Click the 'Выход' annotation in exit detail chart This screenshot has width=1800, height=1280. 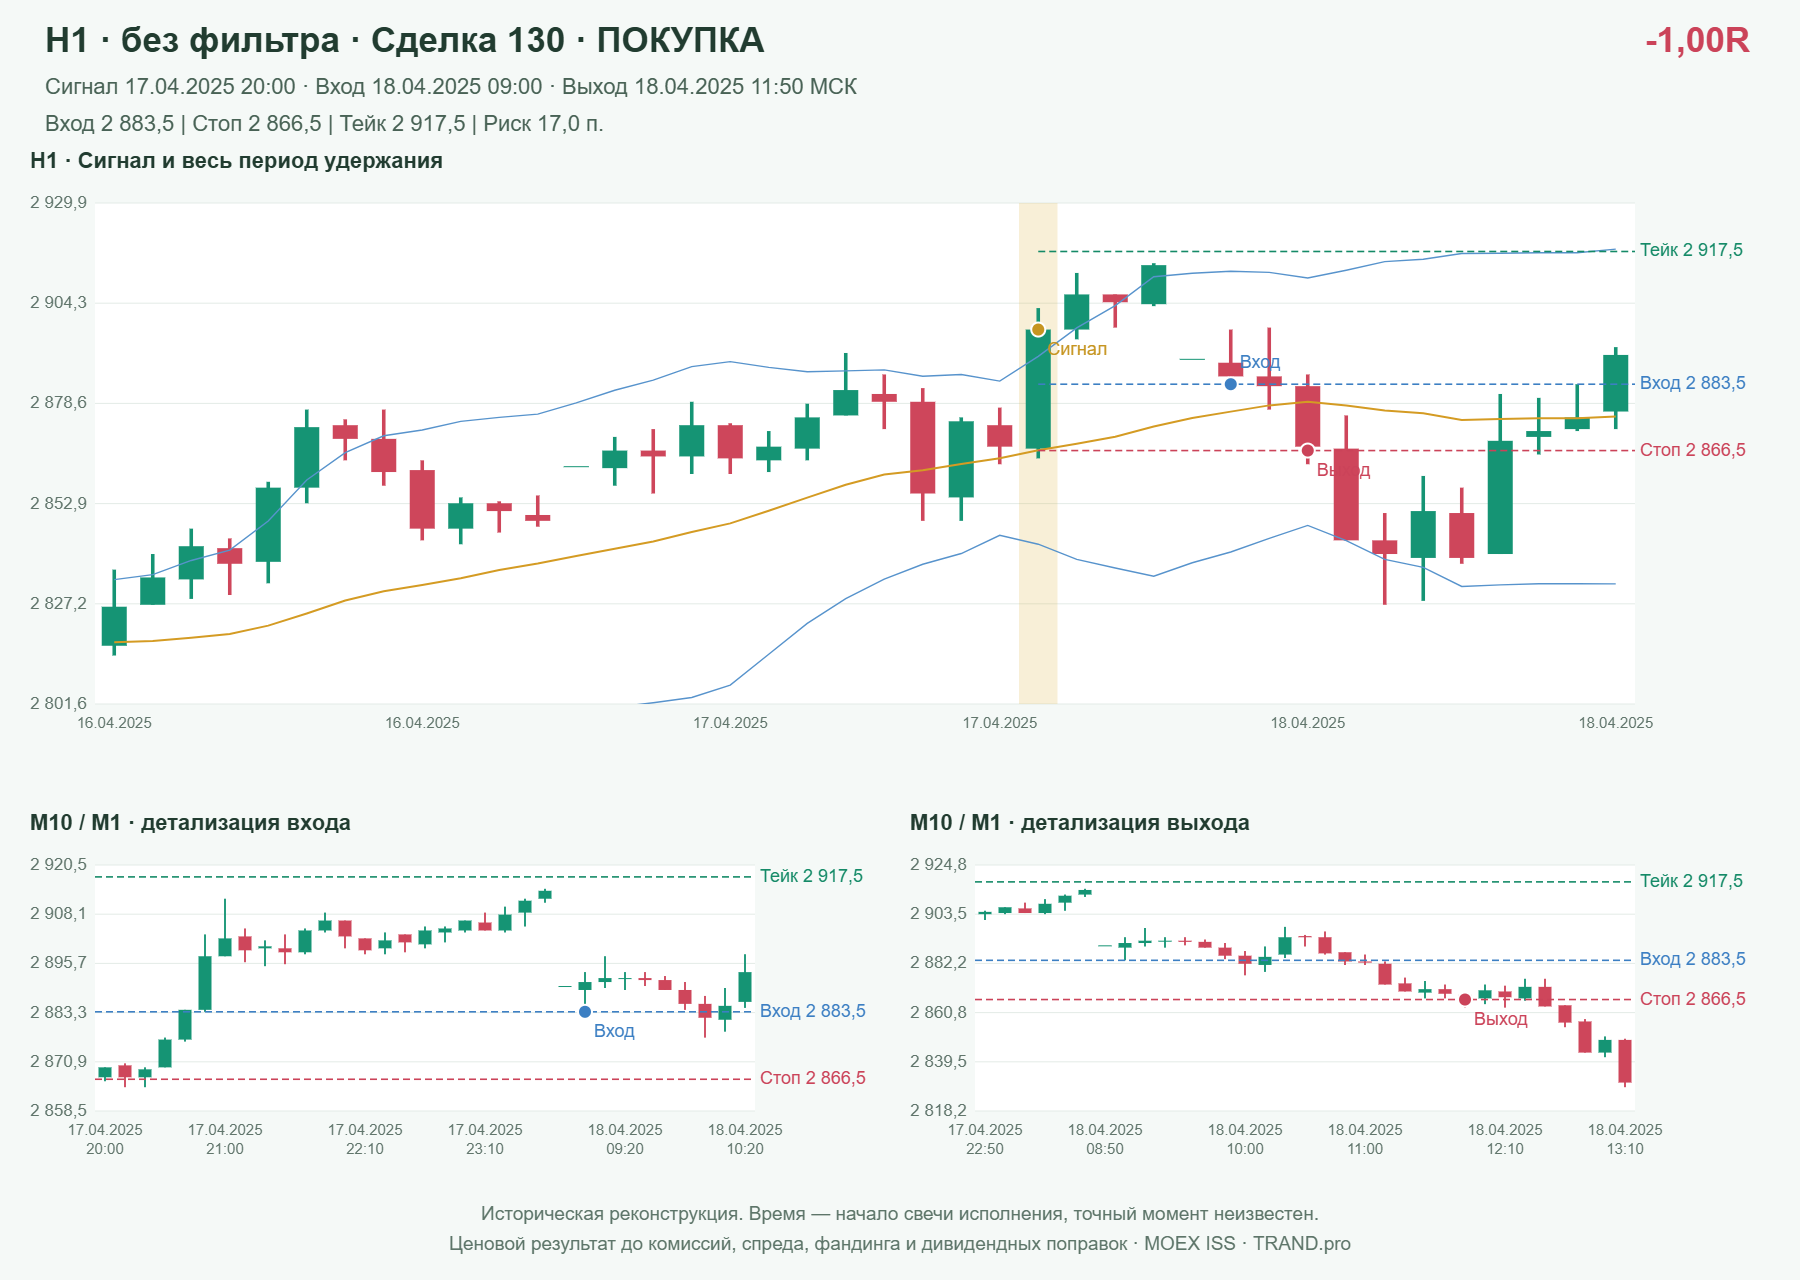click(1501, 1019)
